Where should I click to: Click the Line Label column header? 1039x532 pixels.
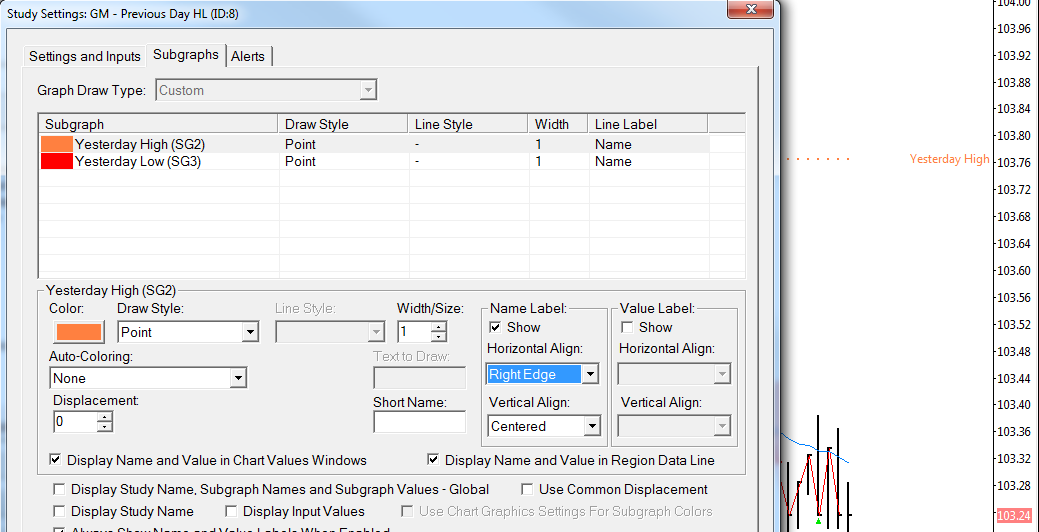(x=648, y=124)
